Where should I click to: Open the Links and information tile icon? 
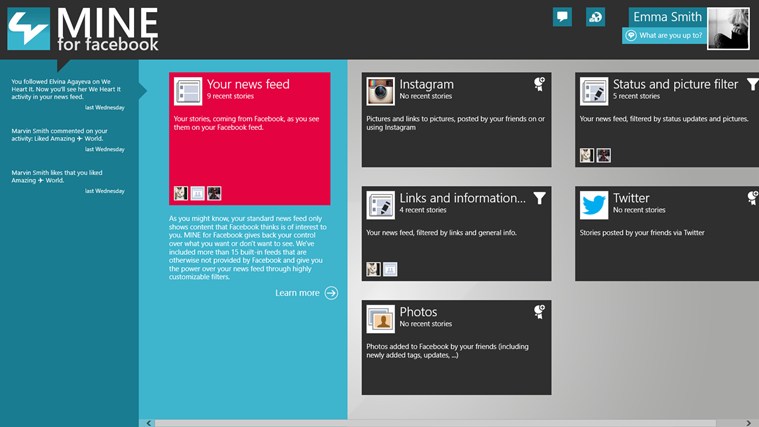380,205
